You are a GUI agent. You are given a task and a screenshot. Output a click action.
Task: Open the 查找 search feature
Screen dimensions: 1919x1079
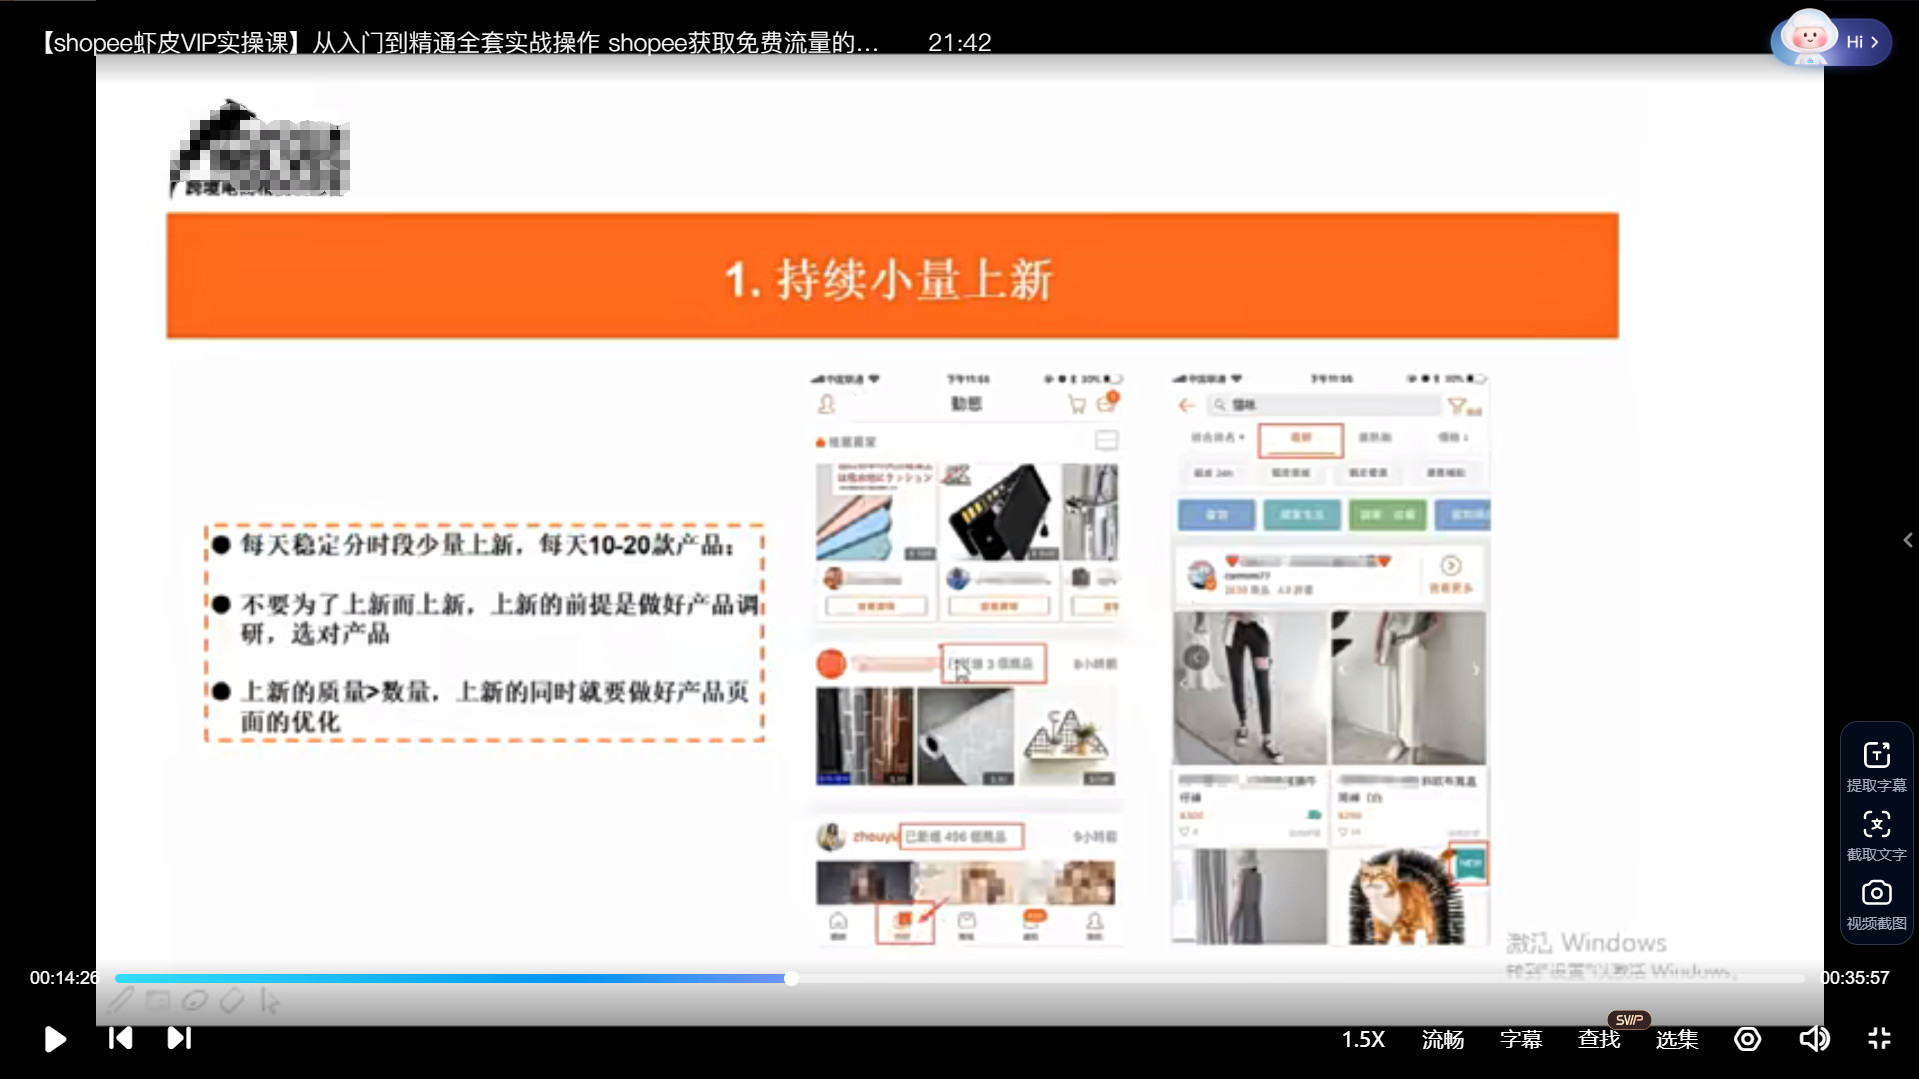pos(1598,1039)
